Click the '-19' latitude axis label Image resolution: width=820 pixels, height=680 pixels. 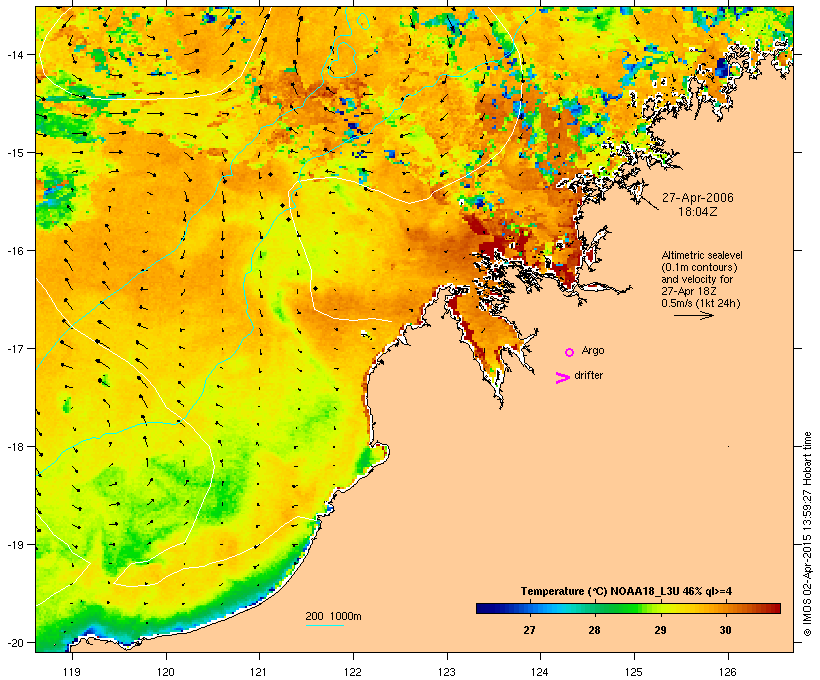pyautogui.click(x=15, y=545)
